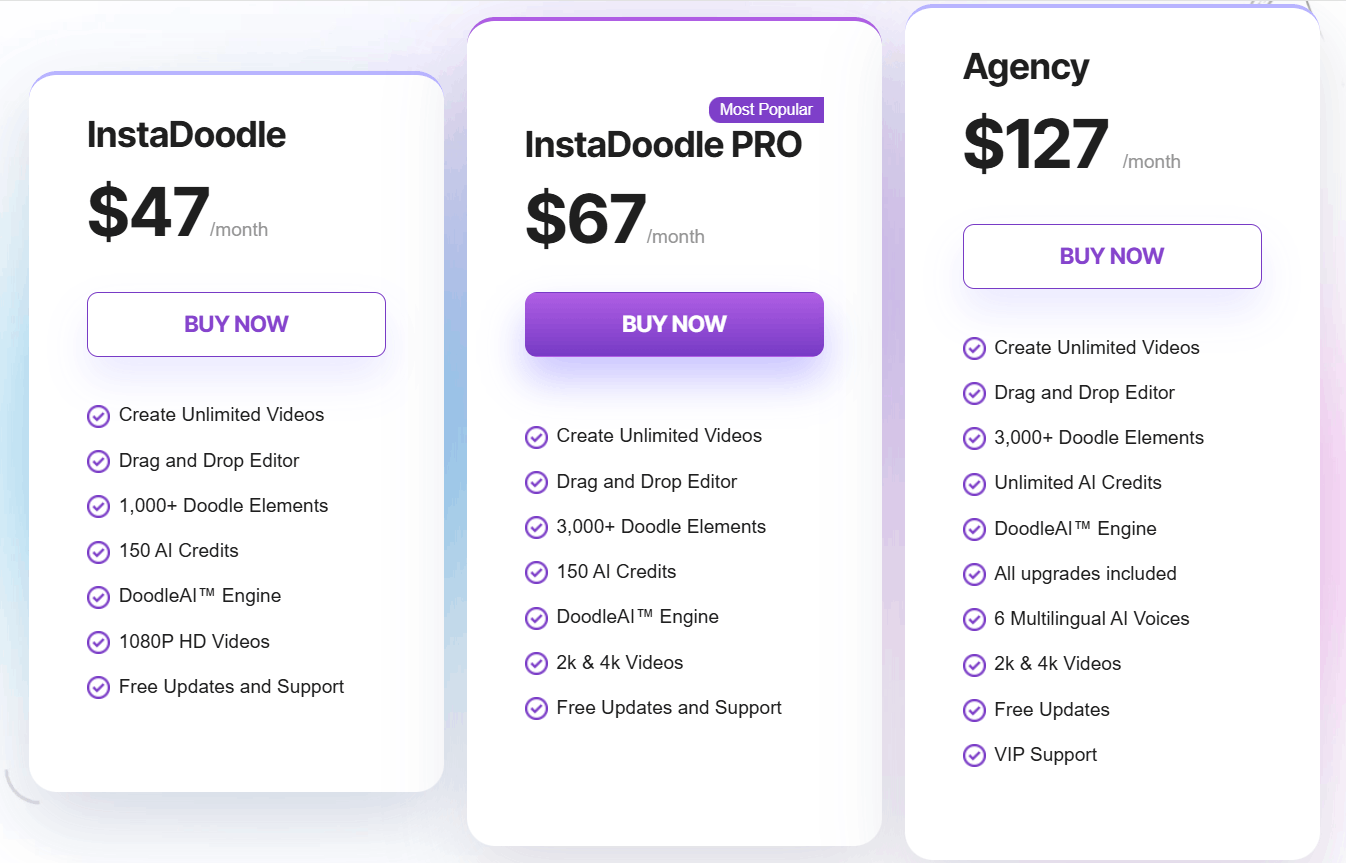
Task: Click the checkmark beside Free Updates and Support in InstaDoodle
Action: point(98,687)
